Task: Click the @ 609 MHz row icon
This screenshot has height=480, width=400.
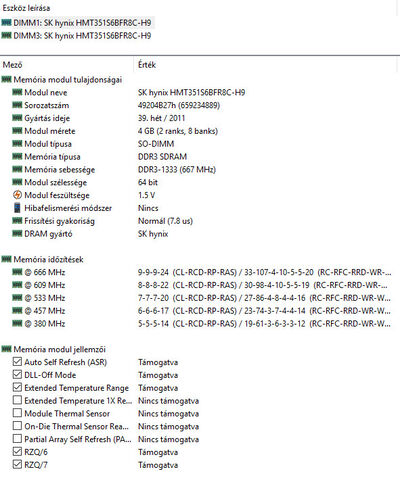Action: point(17,285)
